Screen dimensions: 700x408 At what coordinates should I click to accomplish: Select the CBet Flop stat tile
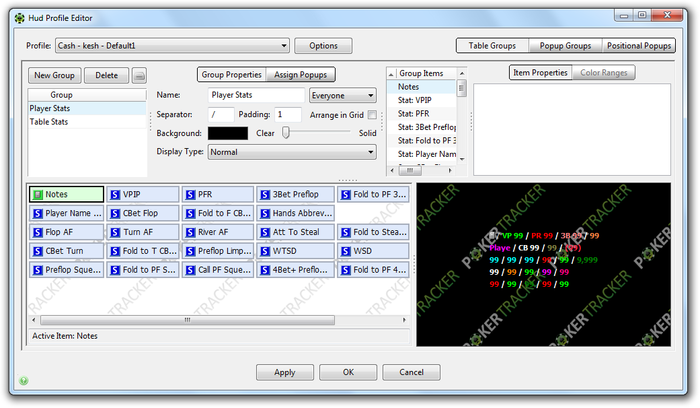(143, 213)
